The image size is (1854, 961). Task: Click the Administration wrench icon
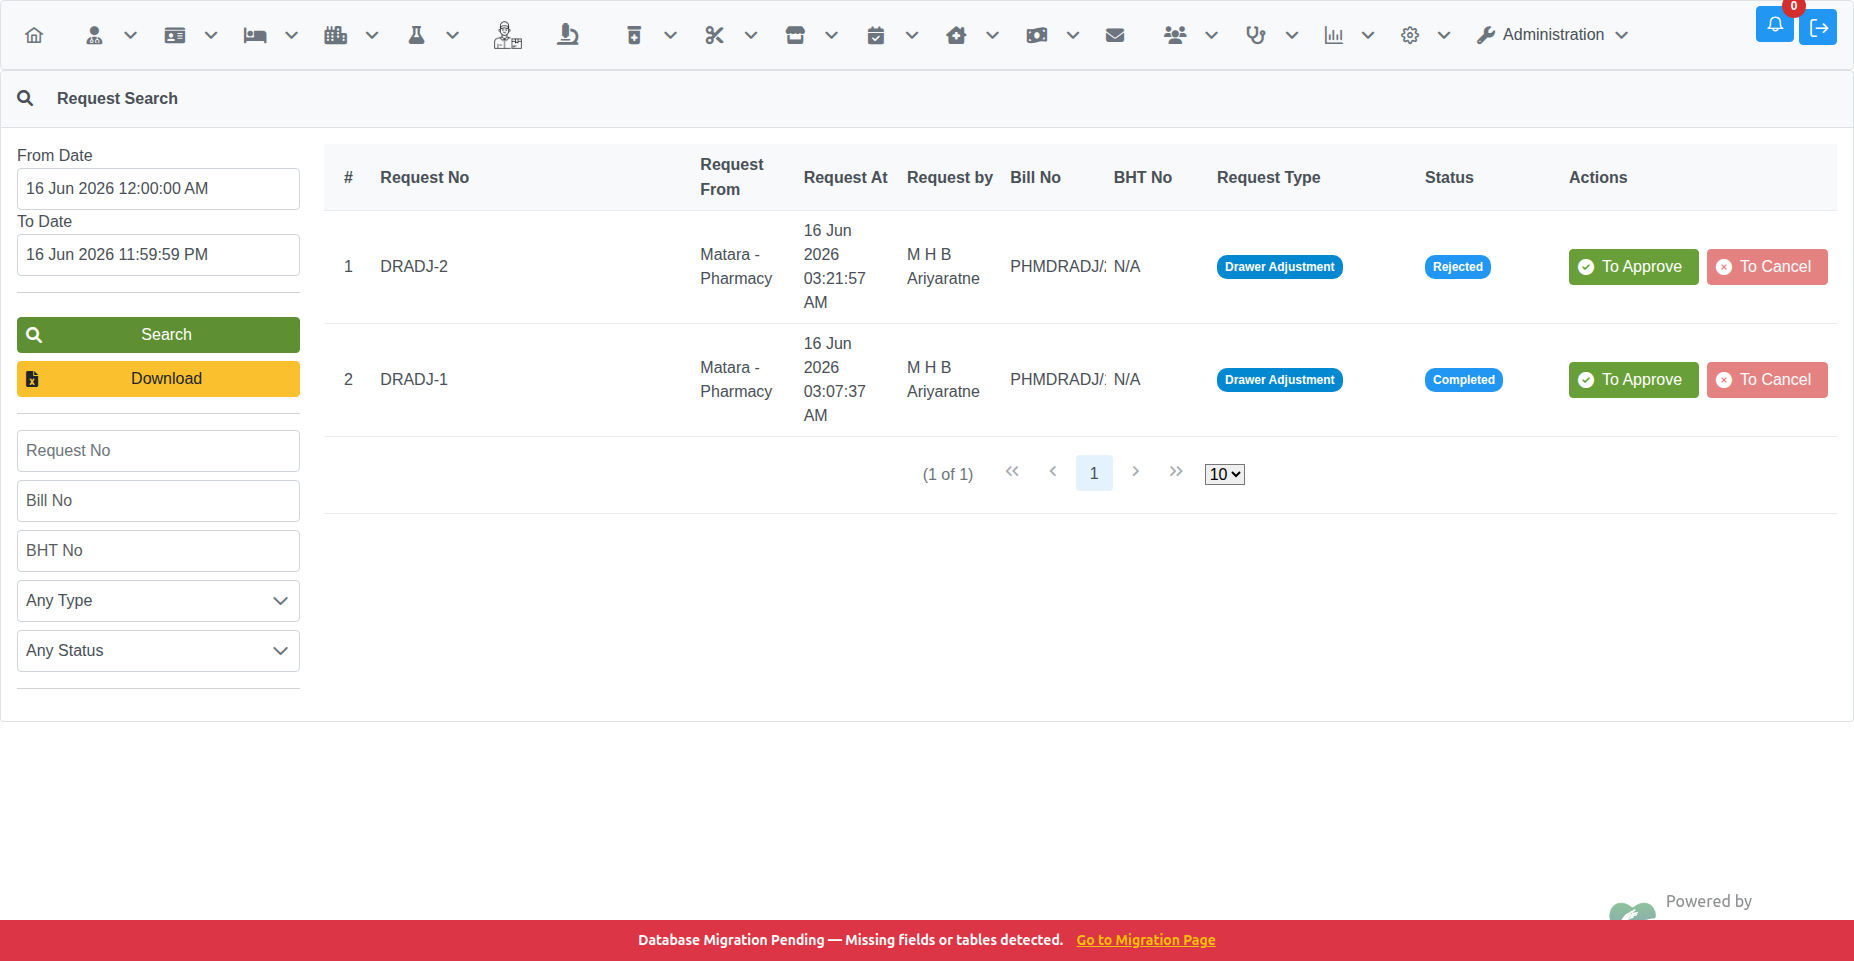pyautogui.click(x=1486, y=35)
